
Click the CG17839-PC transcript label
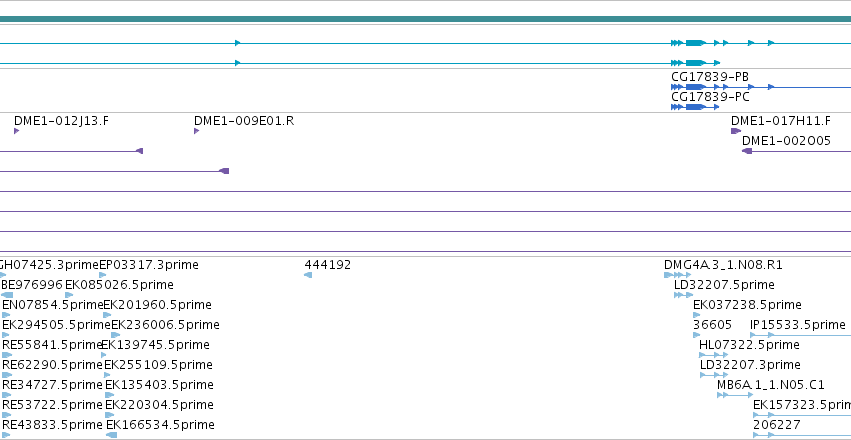(710, 97)
